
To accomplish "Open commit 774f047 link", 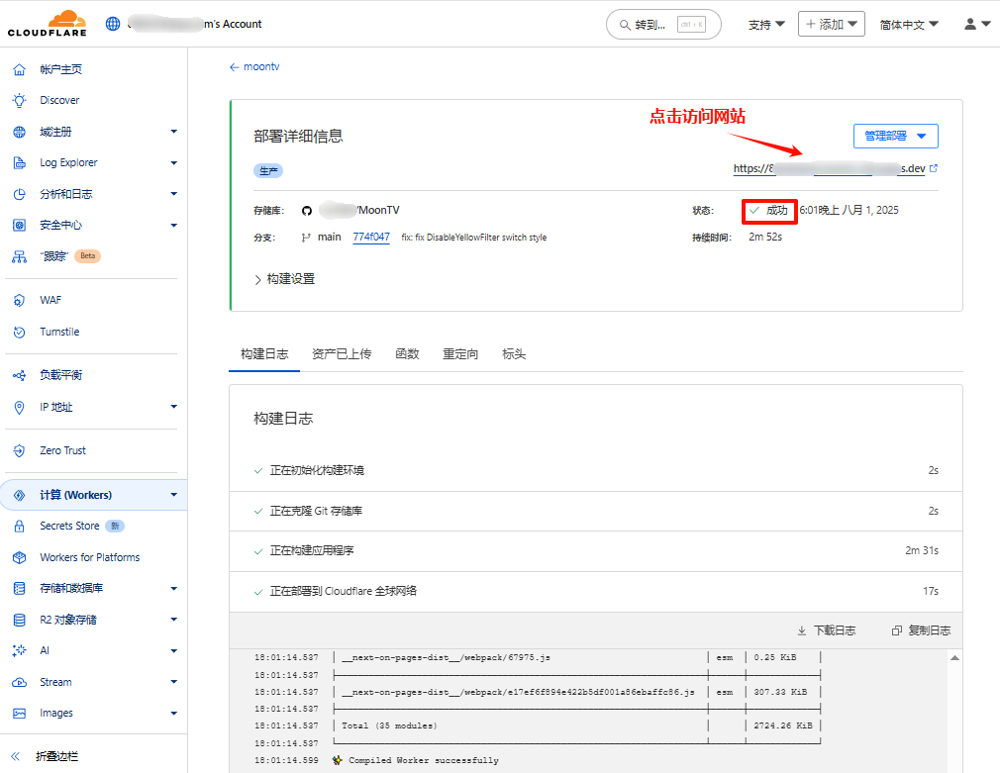I will [371, 237].
